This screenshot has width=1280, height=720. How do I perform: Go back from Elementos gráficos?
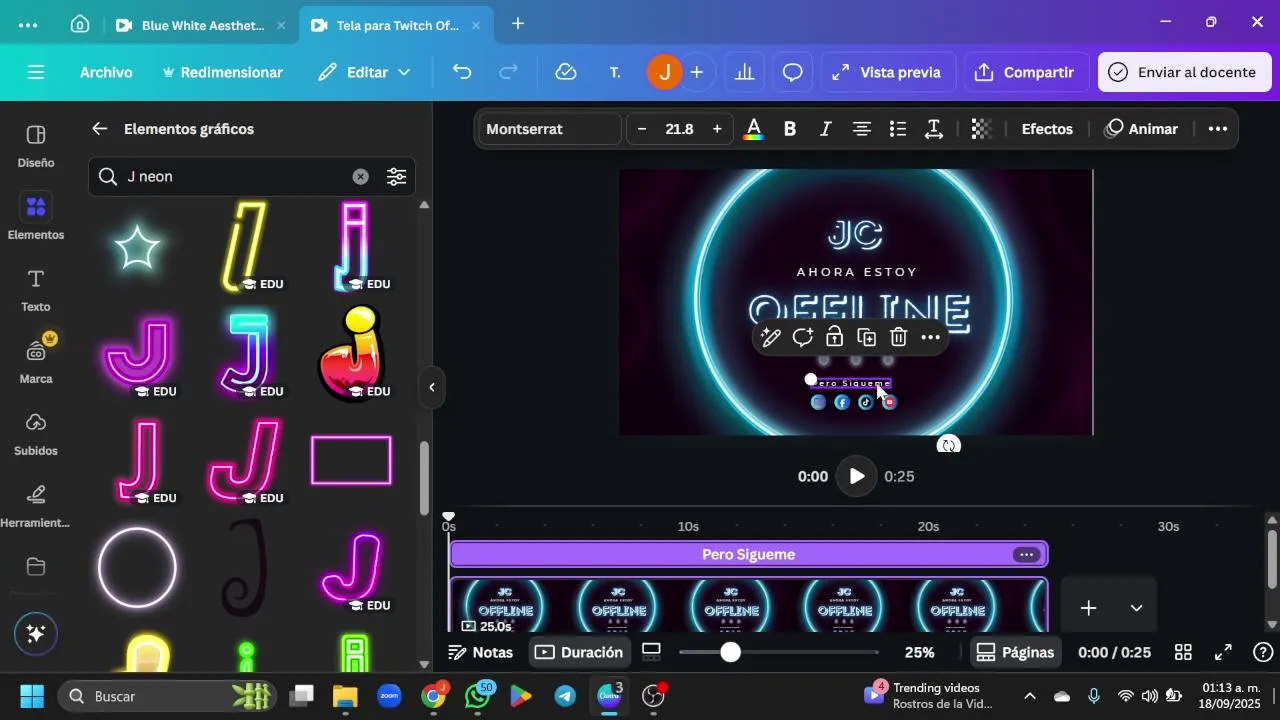point(99,129)
